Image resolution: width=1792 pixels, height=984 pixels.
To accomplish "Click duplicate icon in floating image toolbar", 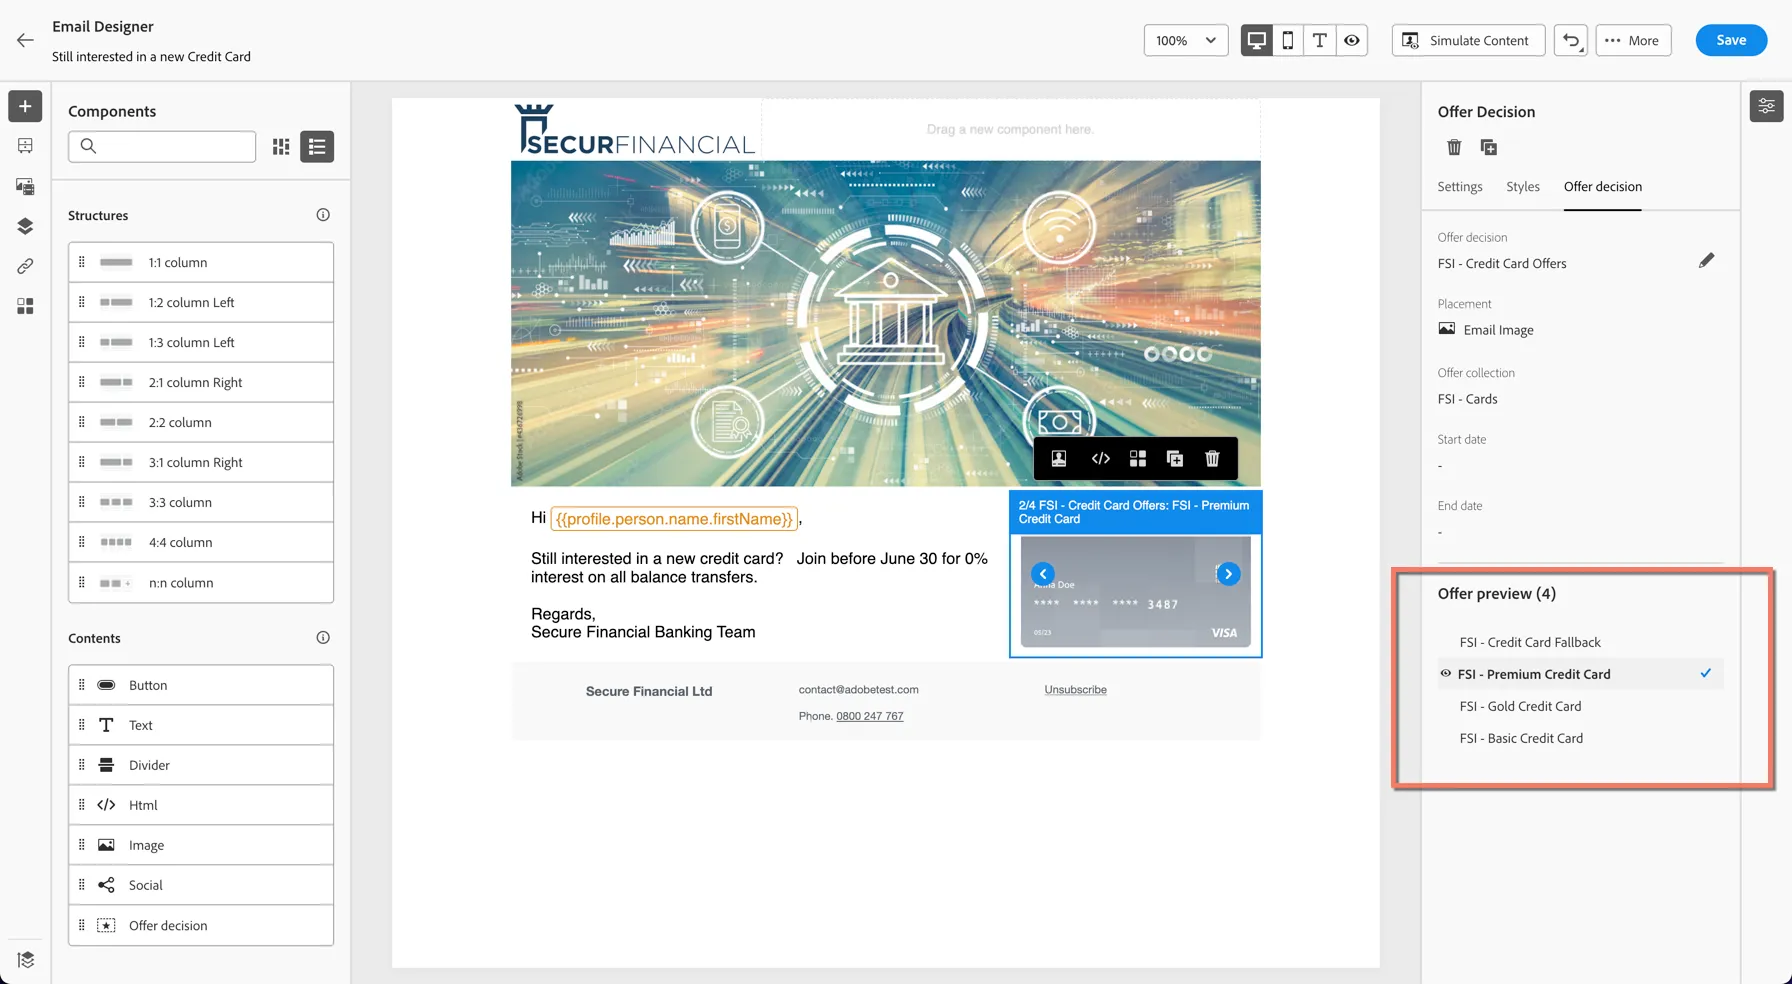I will [x=1175, y=459].
